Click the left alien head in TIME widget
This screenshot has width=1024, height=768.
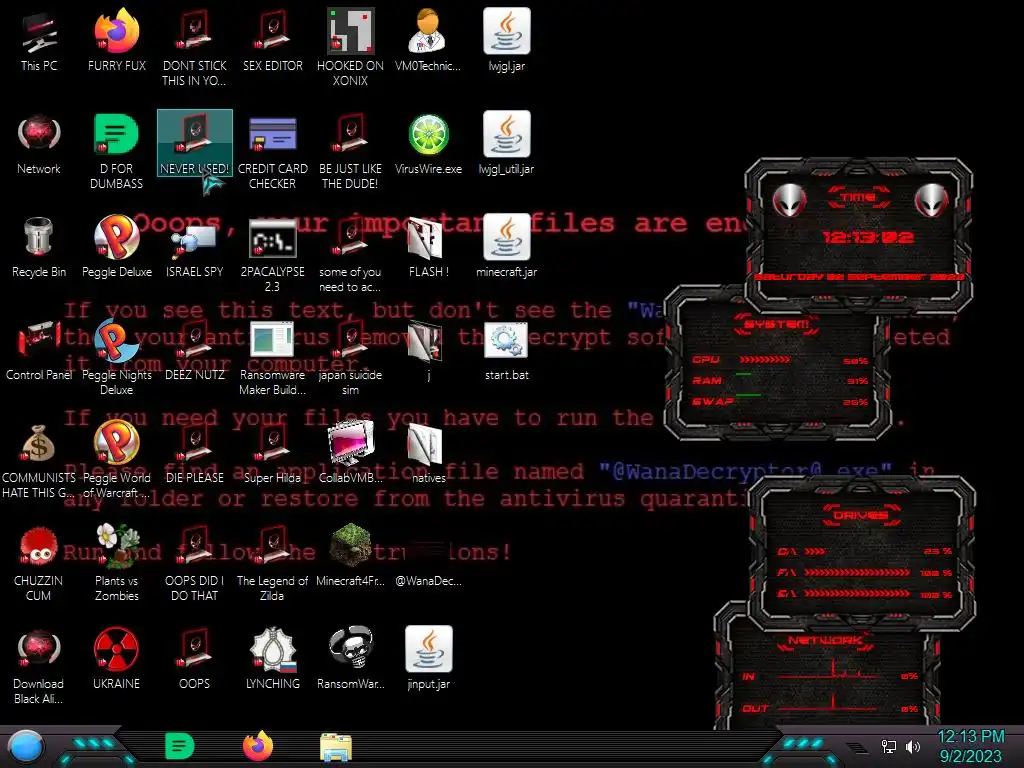tap(789, 200)
